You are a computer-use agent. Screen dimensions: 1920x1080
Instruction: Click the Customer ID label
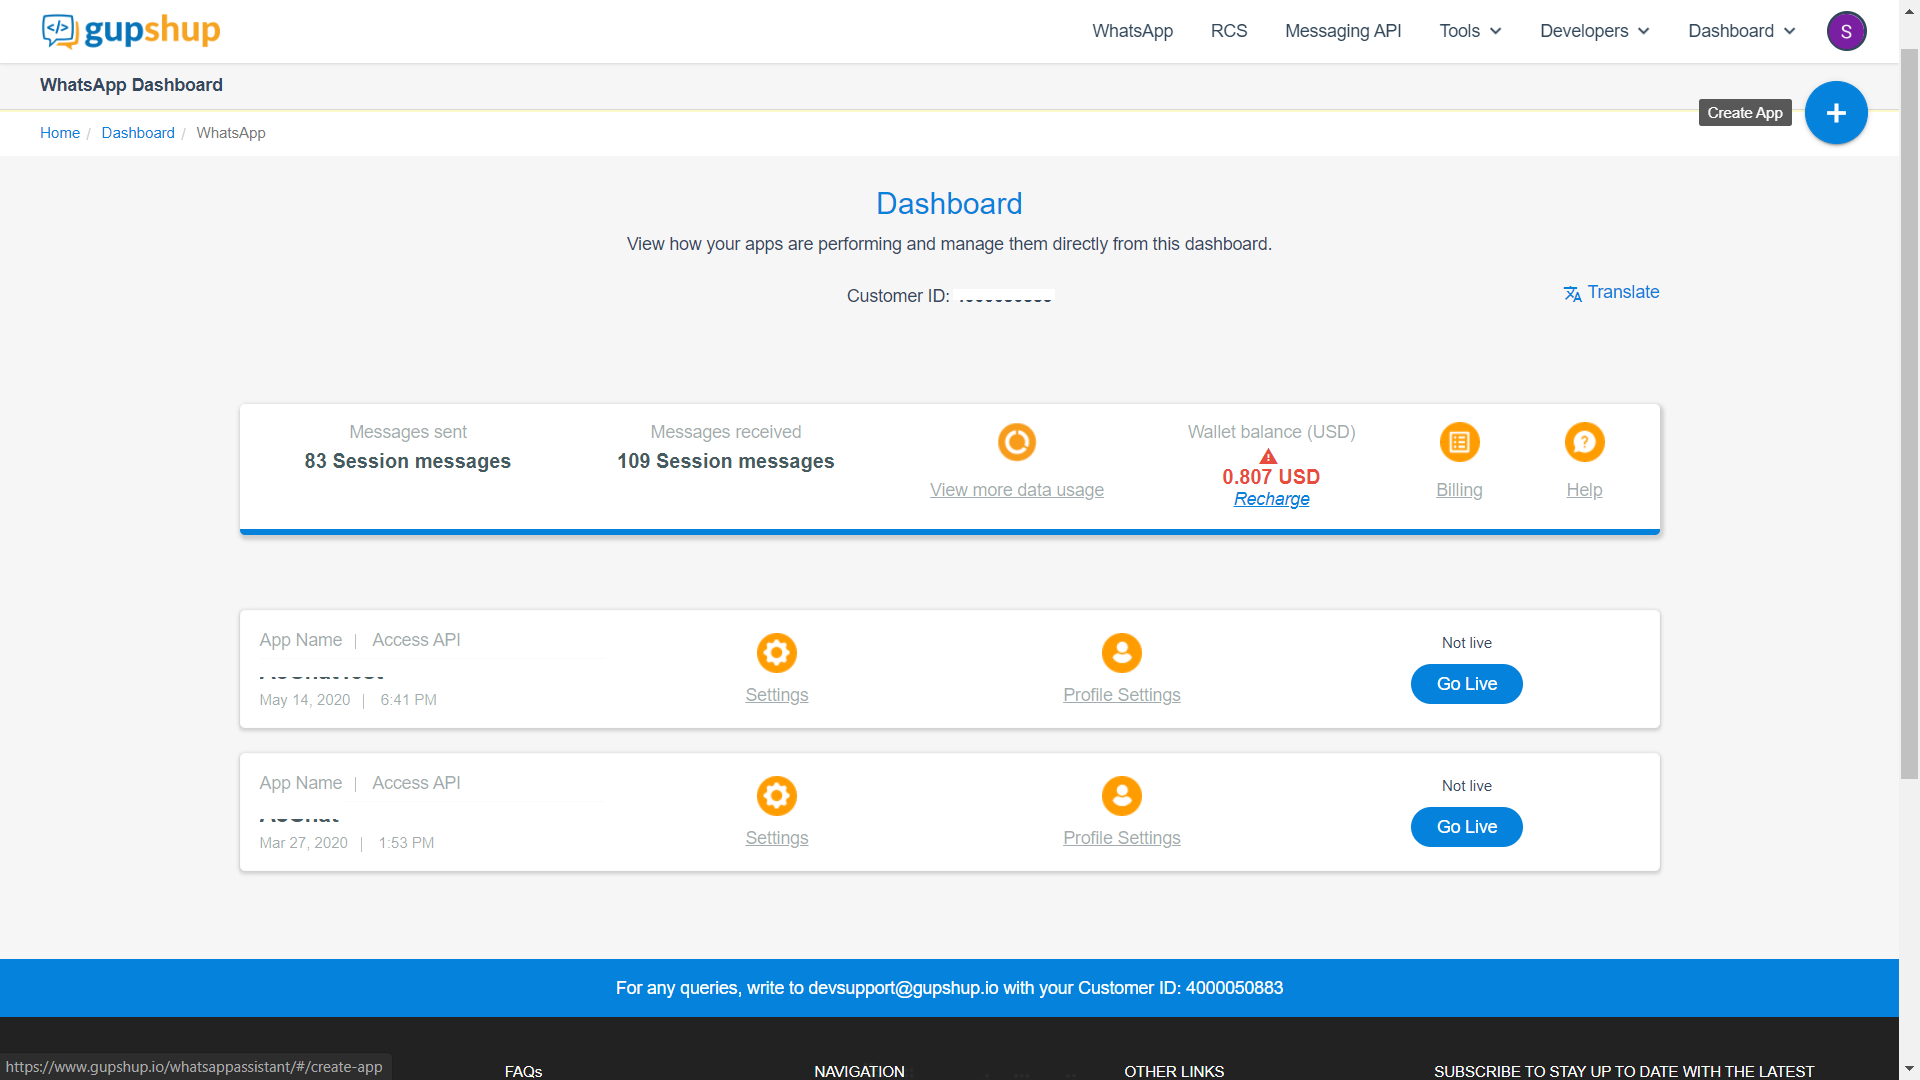(898, 296)
